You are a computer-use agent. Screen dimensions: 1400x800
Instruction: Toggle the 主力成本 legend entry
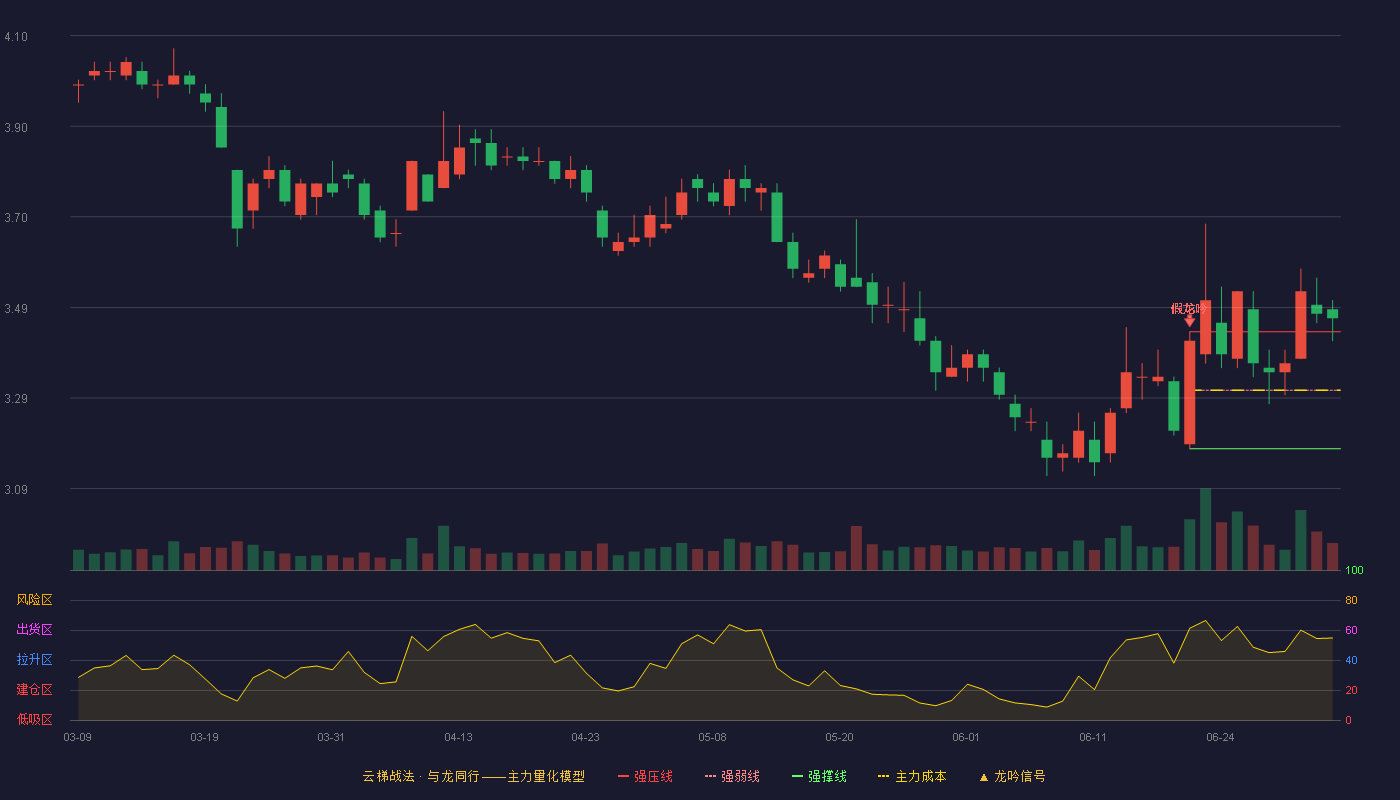pyautogui.click(x=912, y=776)
